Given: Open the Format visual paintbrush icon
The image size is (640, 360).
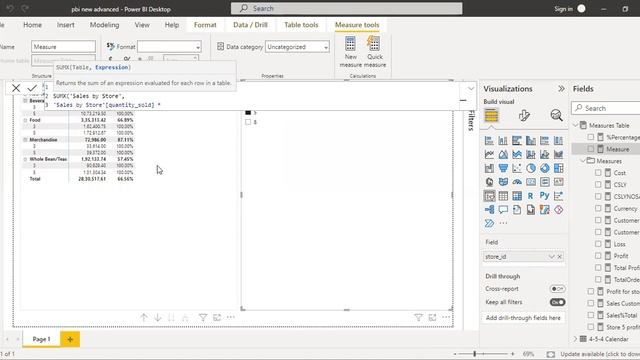Looking at the screenshot, I should [524, 116].
